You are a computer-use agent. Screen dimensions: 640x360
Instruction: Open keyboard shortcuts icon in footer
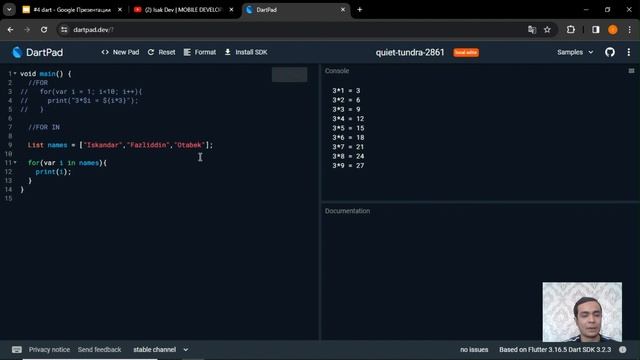[x=17, y=350]
